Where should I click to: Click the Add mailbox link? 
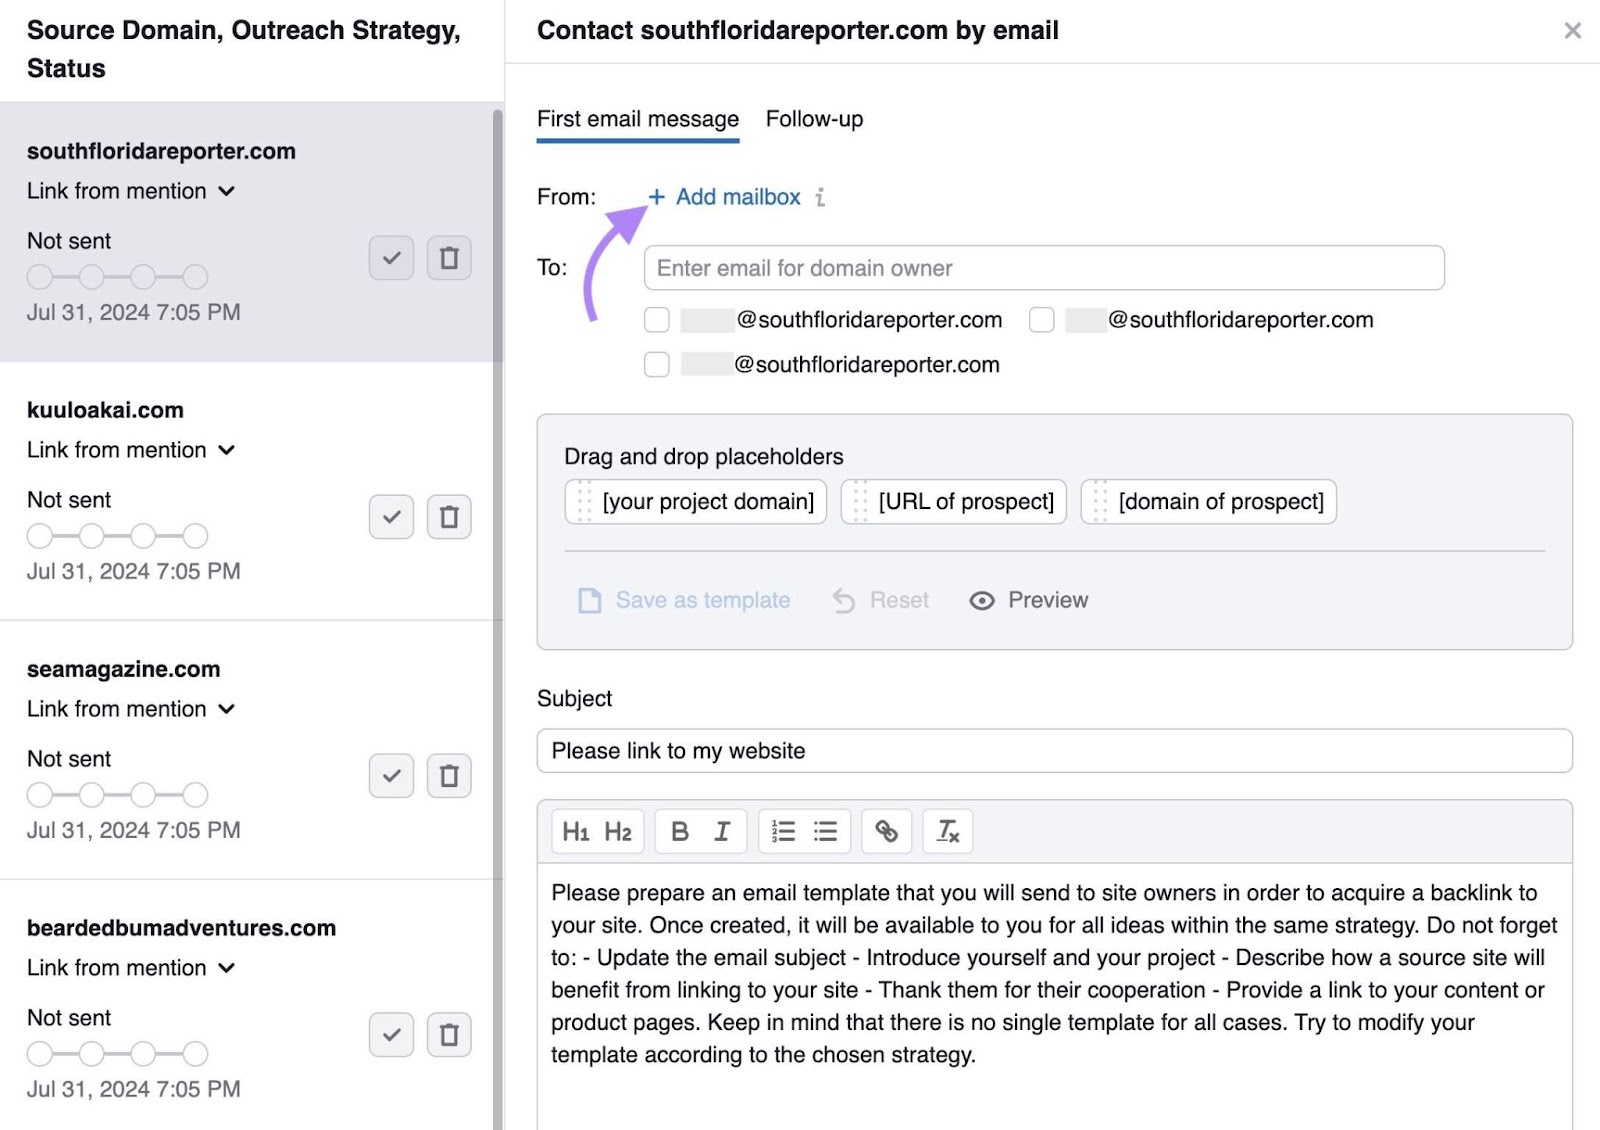pos(737,197)
